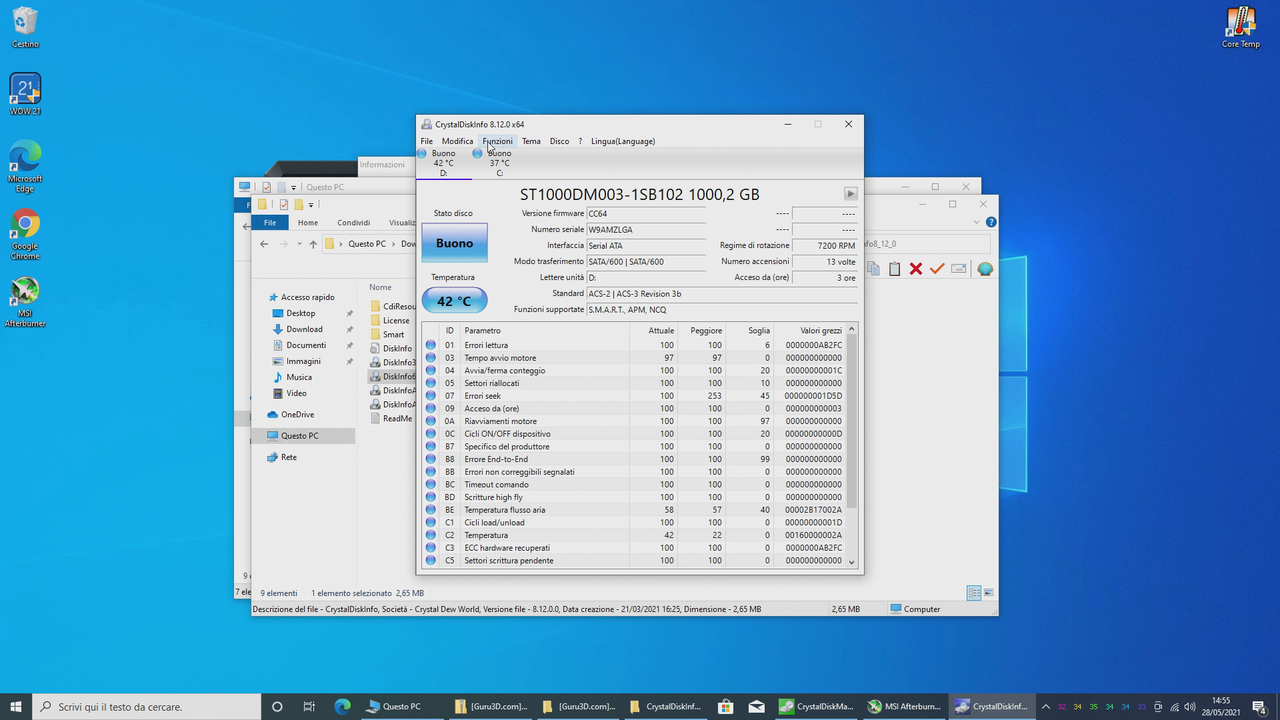Click the red X delete icon in back Explorer window
This screenshot has height=720, width=1280.
click(x=915, y=269)
